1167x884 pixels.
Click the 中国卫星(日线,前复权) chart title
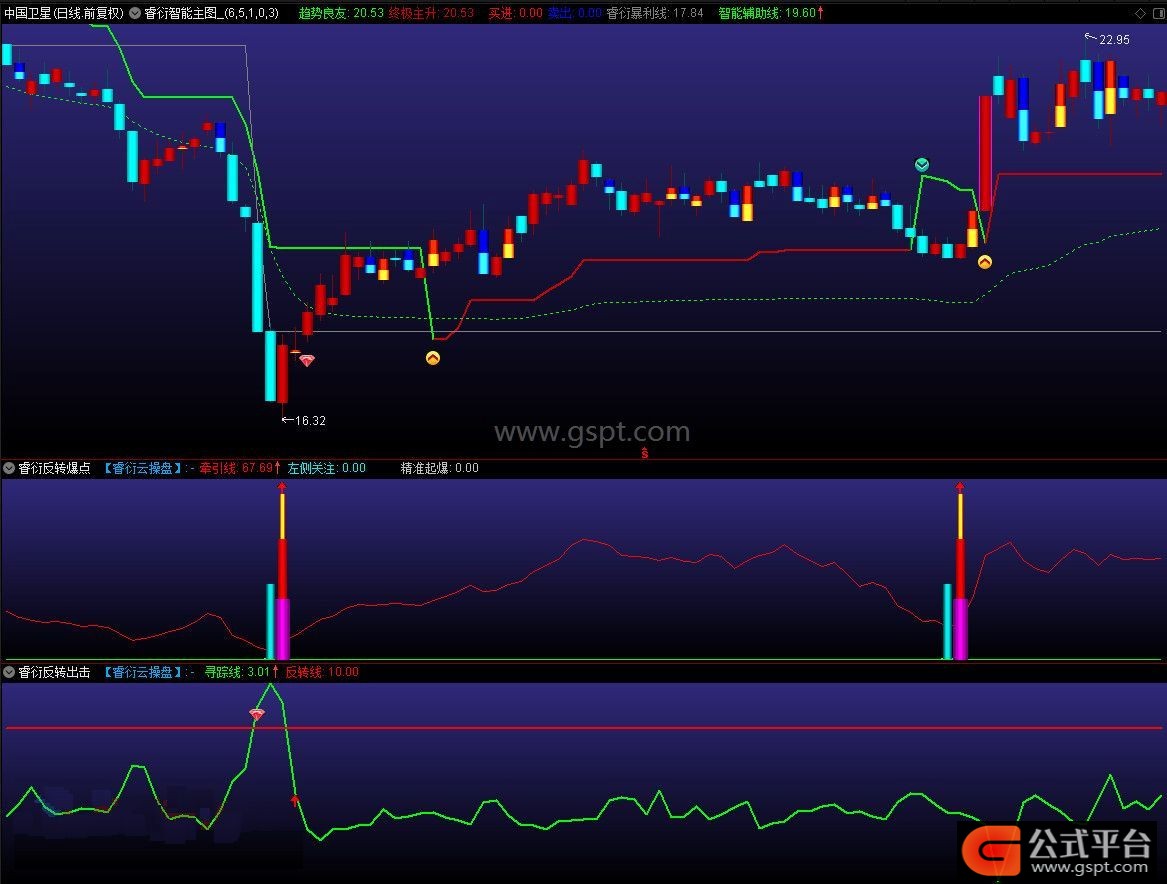point(64,13)
